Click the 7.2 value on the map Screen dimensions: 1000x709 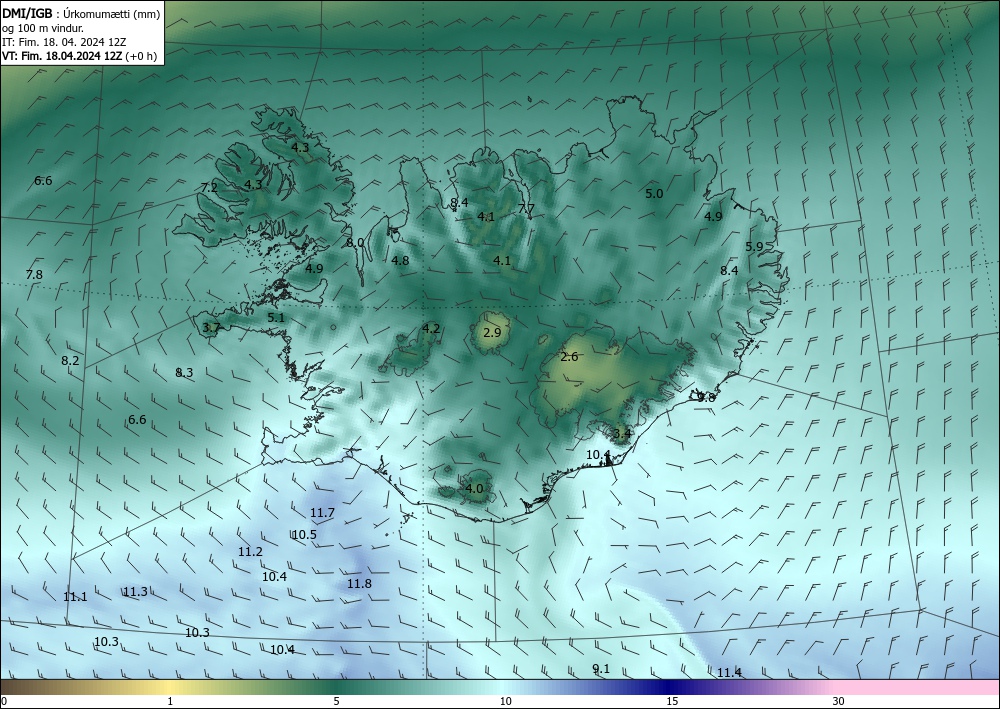[x=209, y=187]
